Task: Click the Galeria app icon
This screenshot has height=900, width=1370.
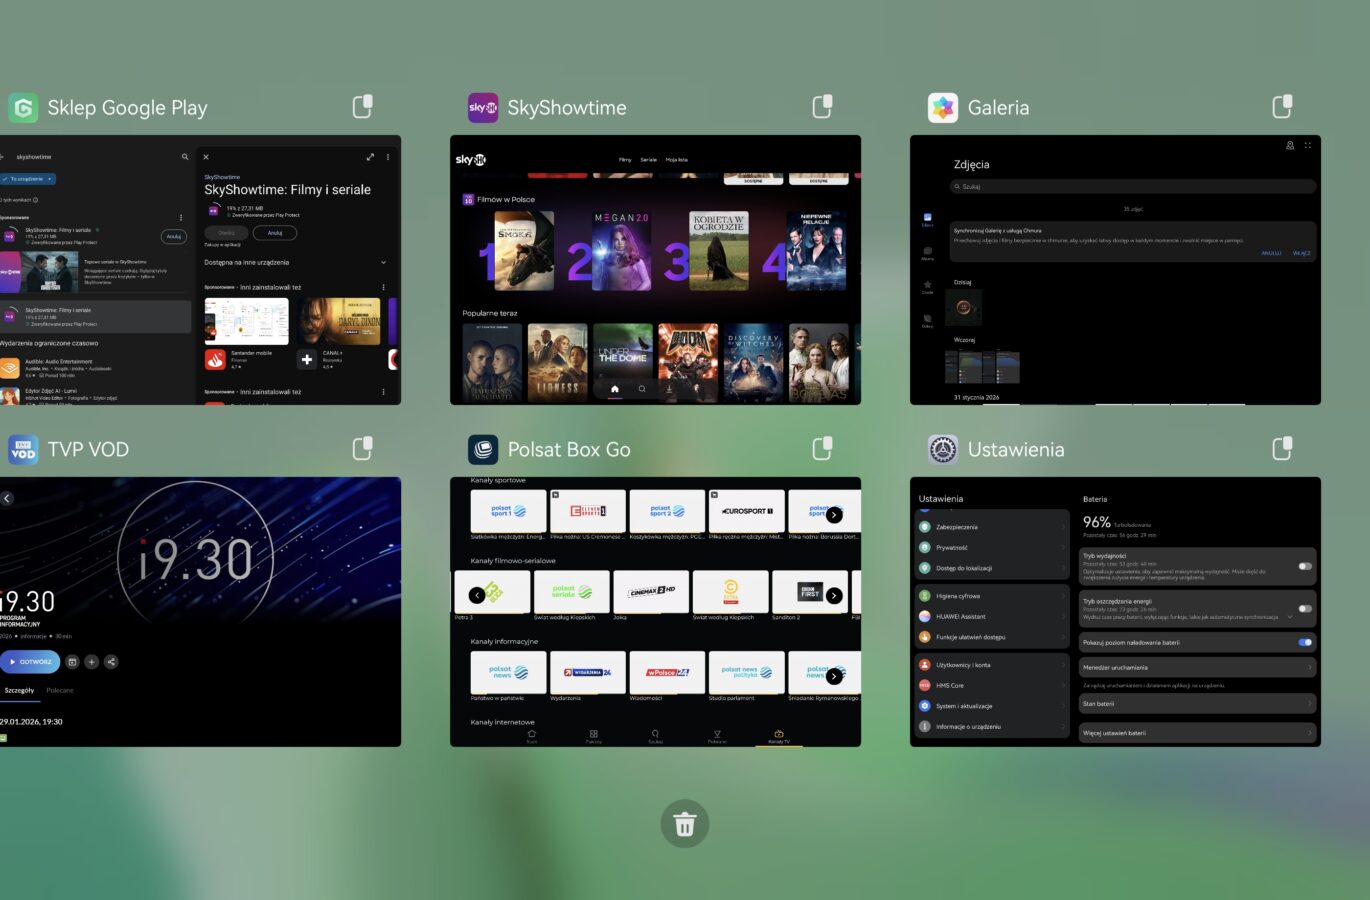Action: [x=942, y=108]
